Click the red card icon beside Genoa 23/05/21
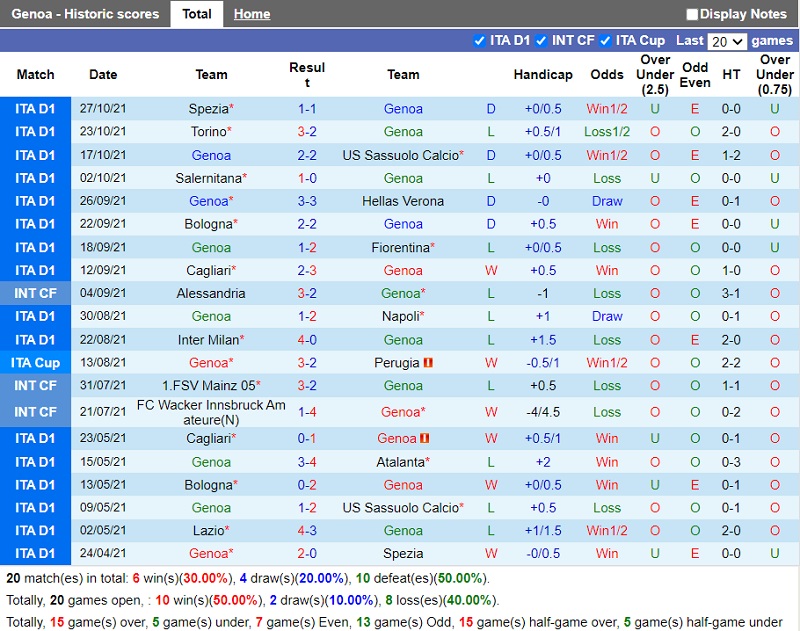800x631 pixels. pos(424,438)
